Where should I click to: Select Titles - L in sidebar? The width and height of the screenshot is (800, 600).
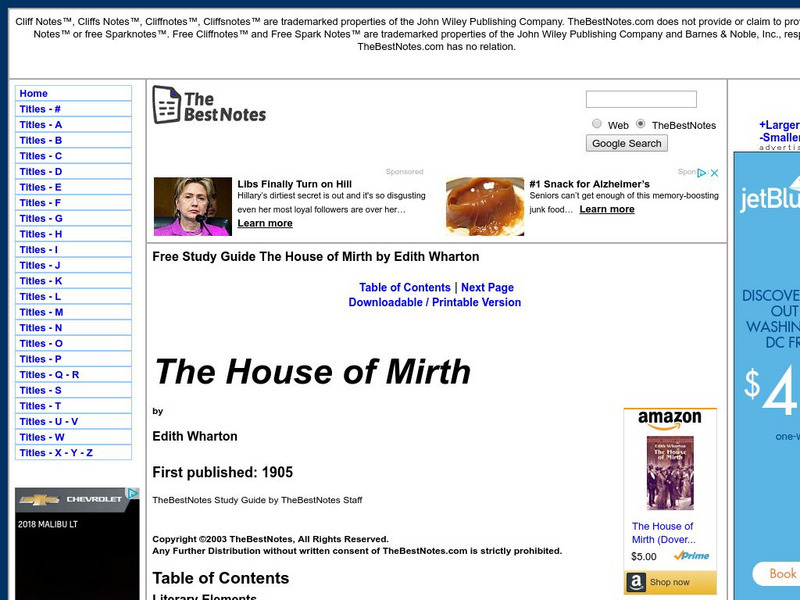coord(73,296)
